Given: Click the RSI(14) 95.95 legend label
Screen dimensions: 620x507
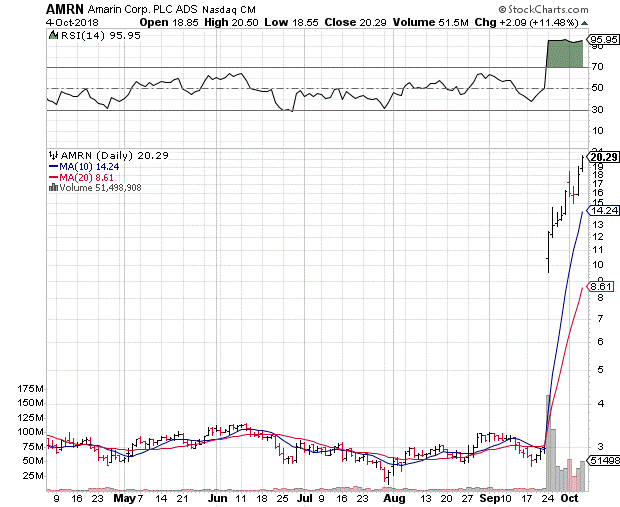Looking at the screenshot, I should 100,36.
